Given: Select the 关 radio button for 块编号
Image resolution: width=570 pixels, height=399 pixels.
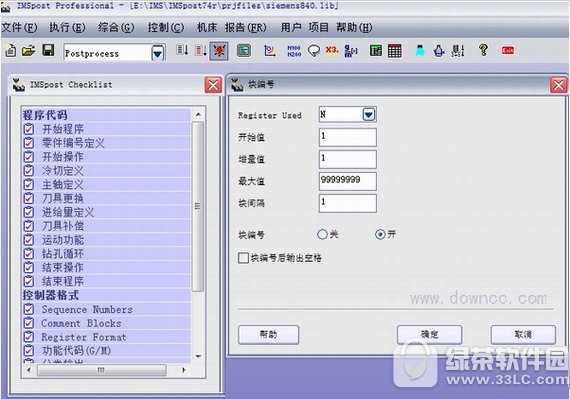Looking at the screenshot, I should [322, 234].
